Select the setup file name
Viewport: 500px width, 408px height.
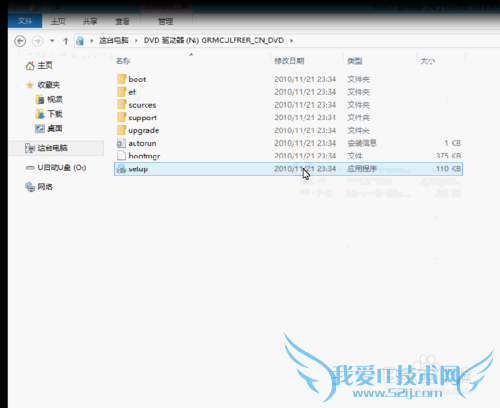point(138,169)
